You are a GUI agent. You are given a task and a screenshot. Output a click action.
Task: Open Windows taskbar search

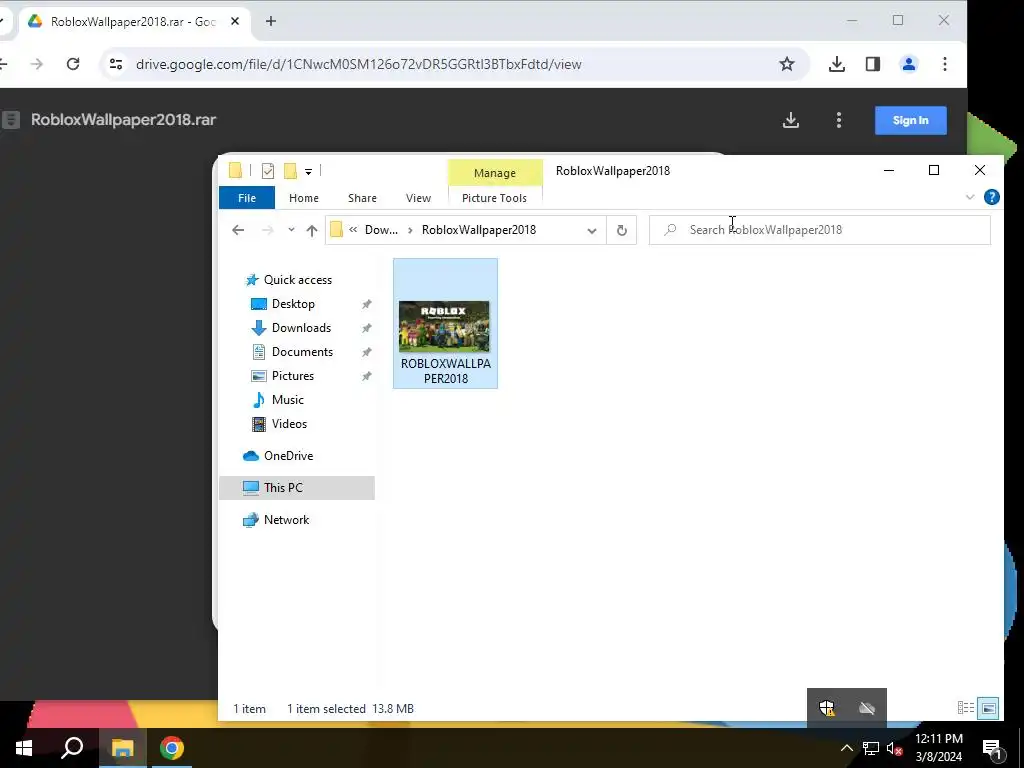pyautogui.click(x=72, y=748)
